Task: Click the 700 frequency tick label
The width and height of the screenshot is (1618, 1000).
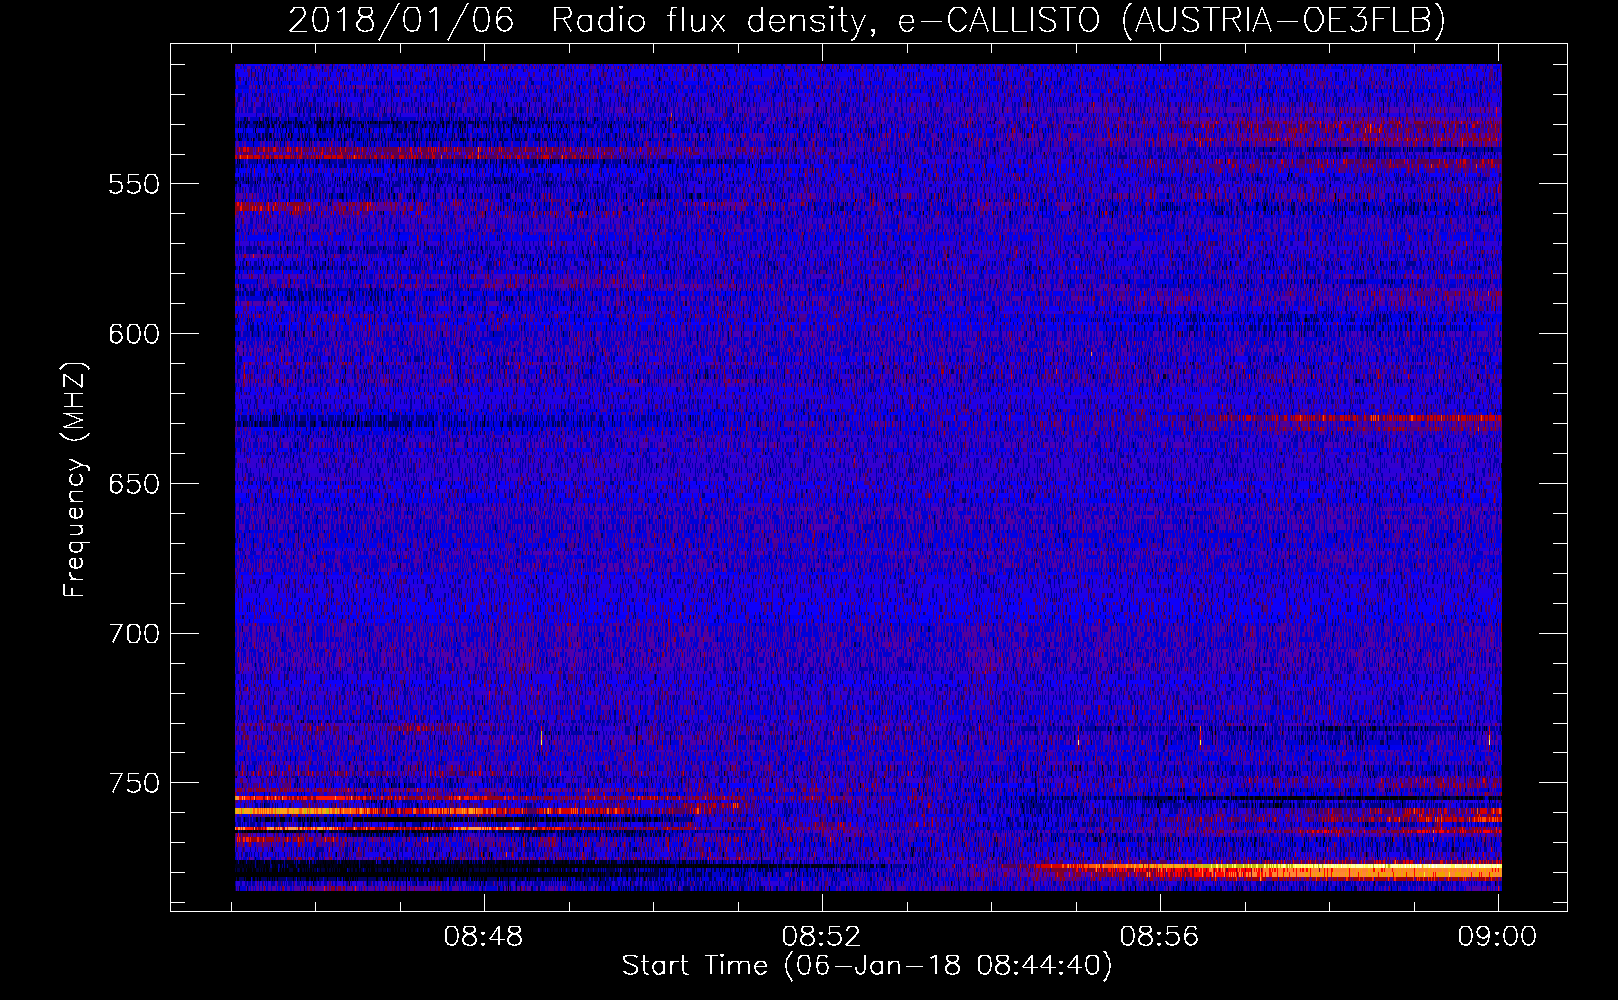Action: click(x=134, y=634)
